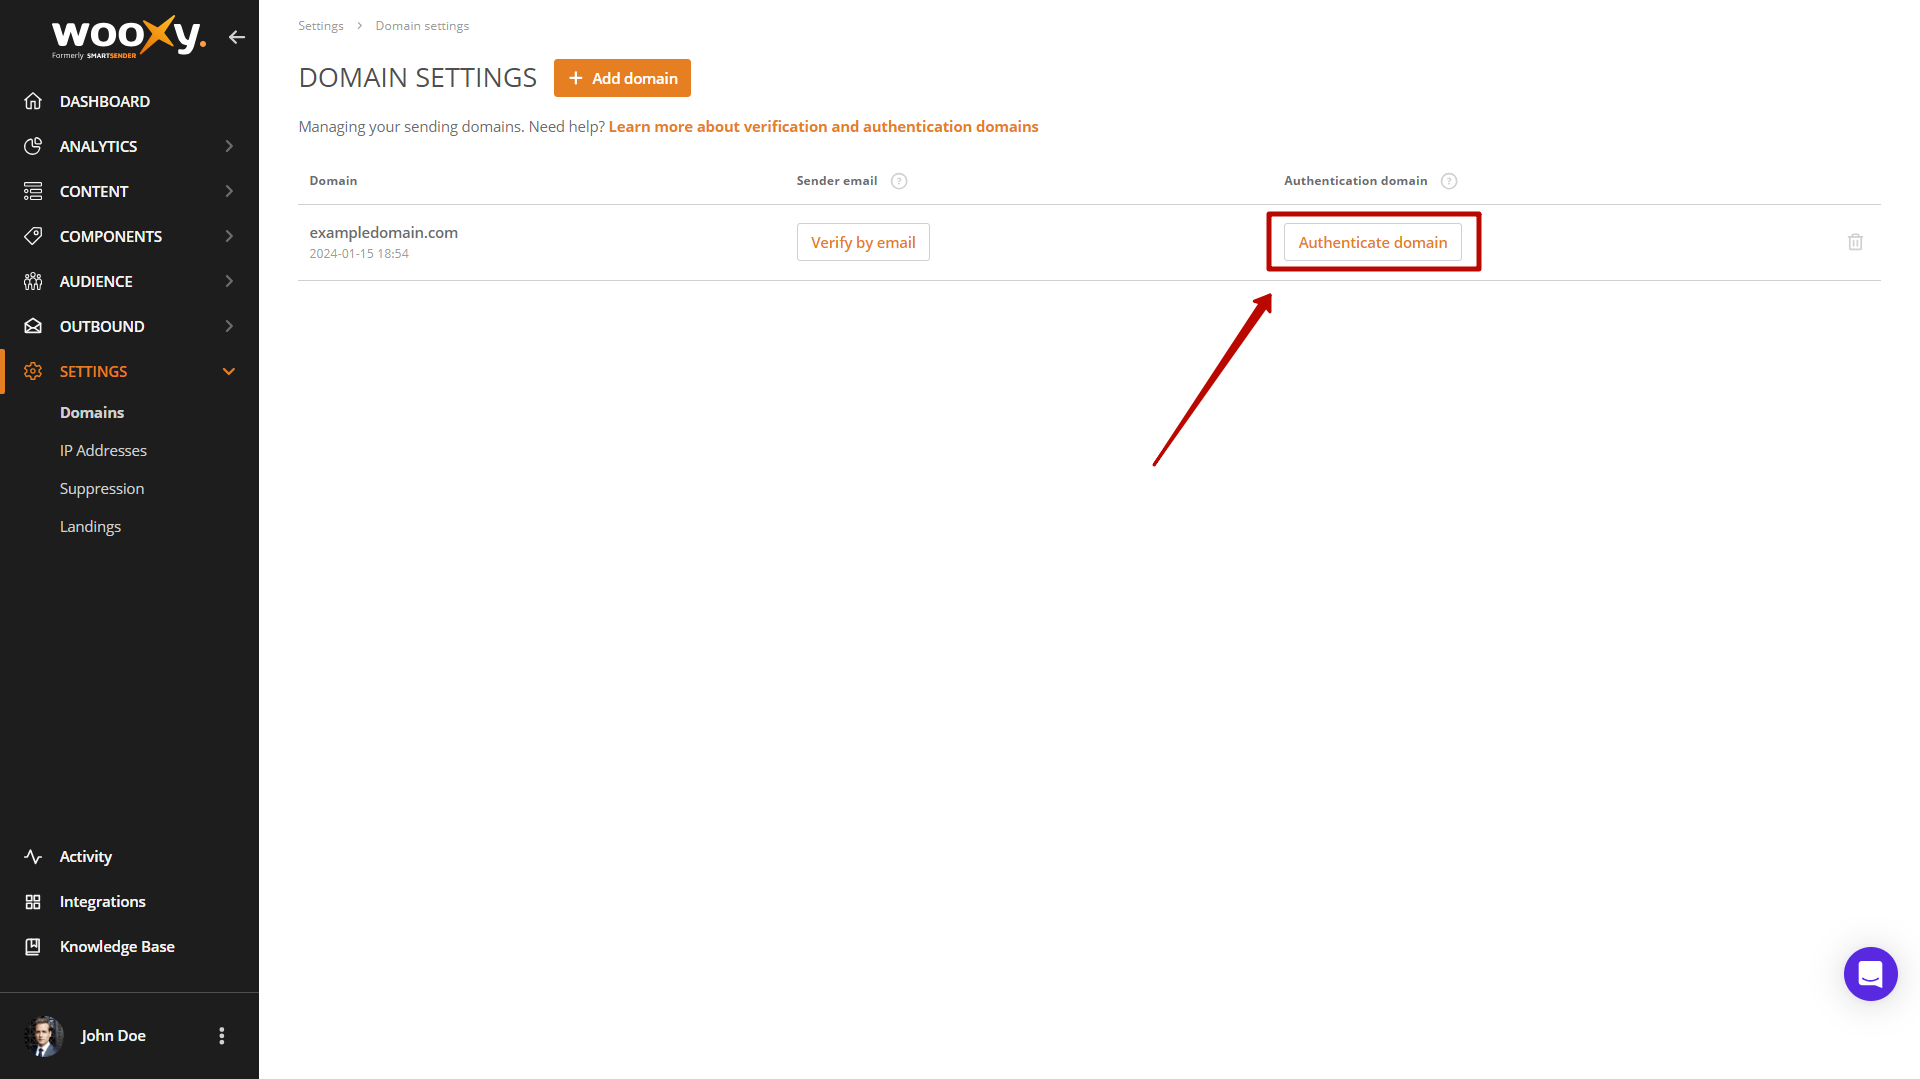Image resolution: width=1920 pixels, height=1079 pixels.
Task: Open the Dashboard page
Action: [105, 101]
